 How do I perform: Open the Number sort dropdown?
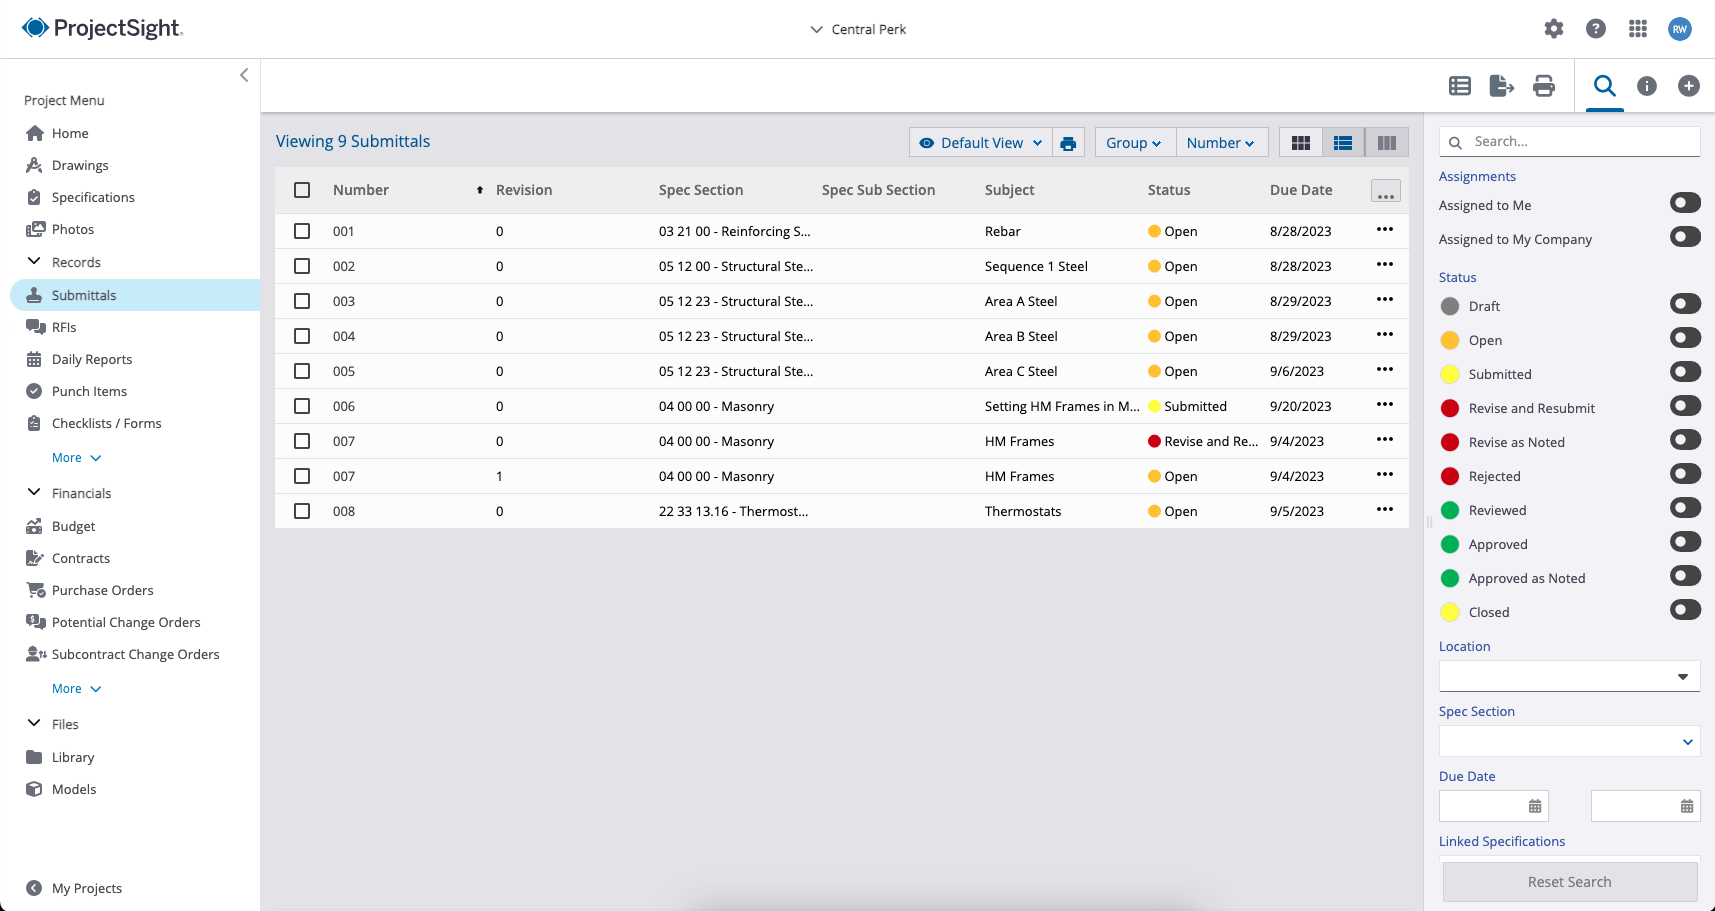click(x=1221, y=143)
